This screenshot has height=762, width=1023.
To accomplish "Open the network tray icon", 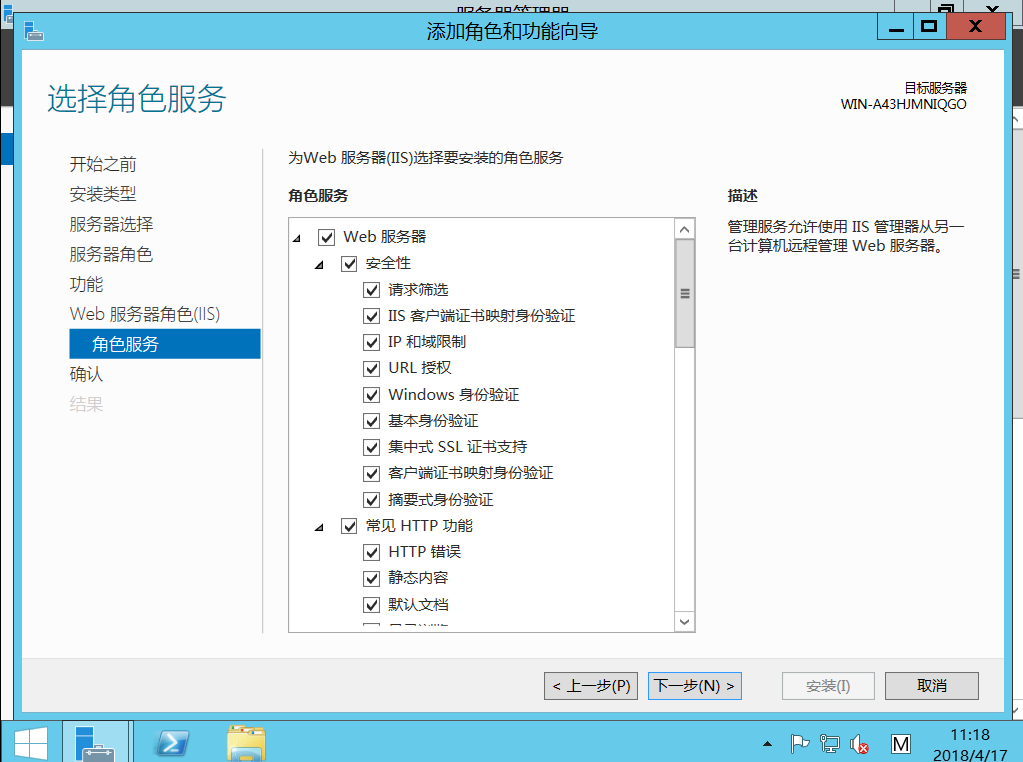I will [829, 744].
